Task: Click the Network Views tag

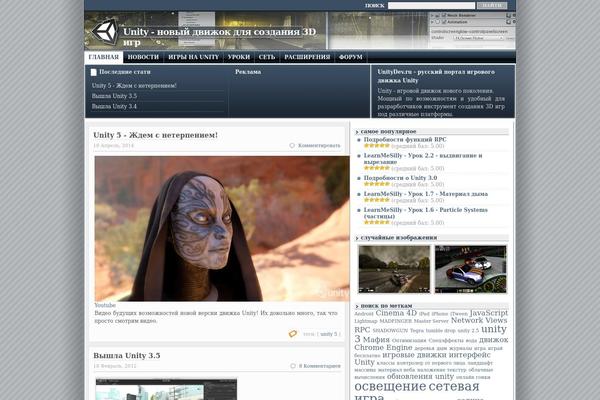Action: pyautogui.click(x=479, y=320)
